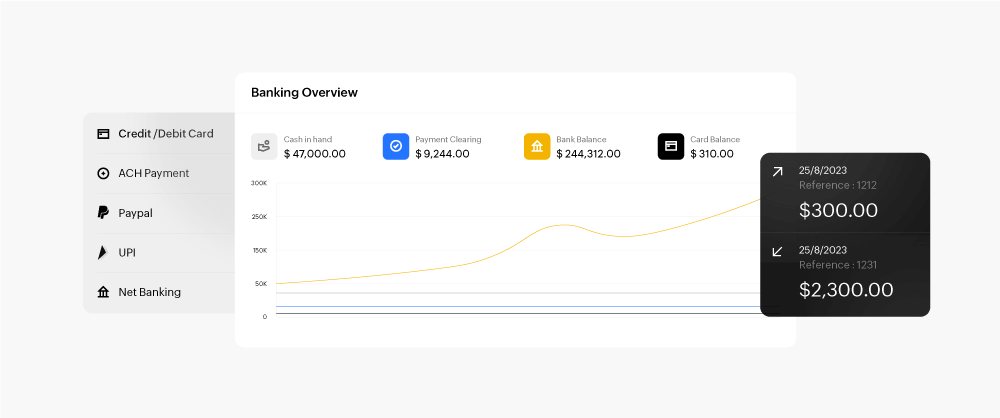Image resolution: width=1000 pixels, height=418 pixels.
Task: Click the black Card Balance icon
Action: click(670, 147)
